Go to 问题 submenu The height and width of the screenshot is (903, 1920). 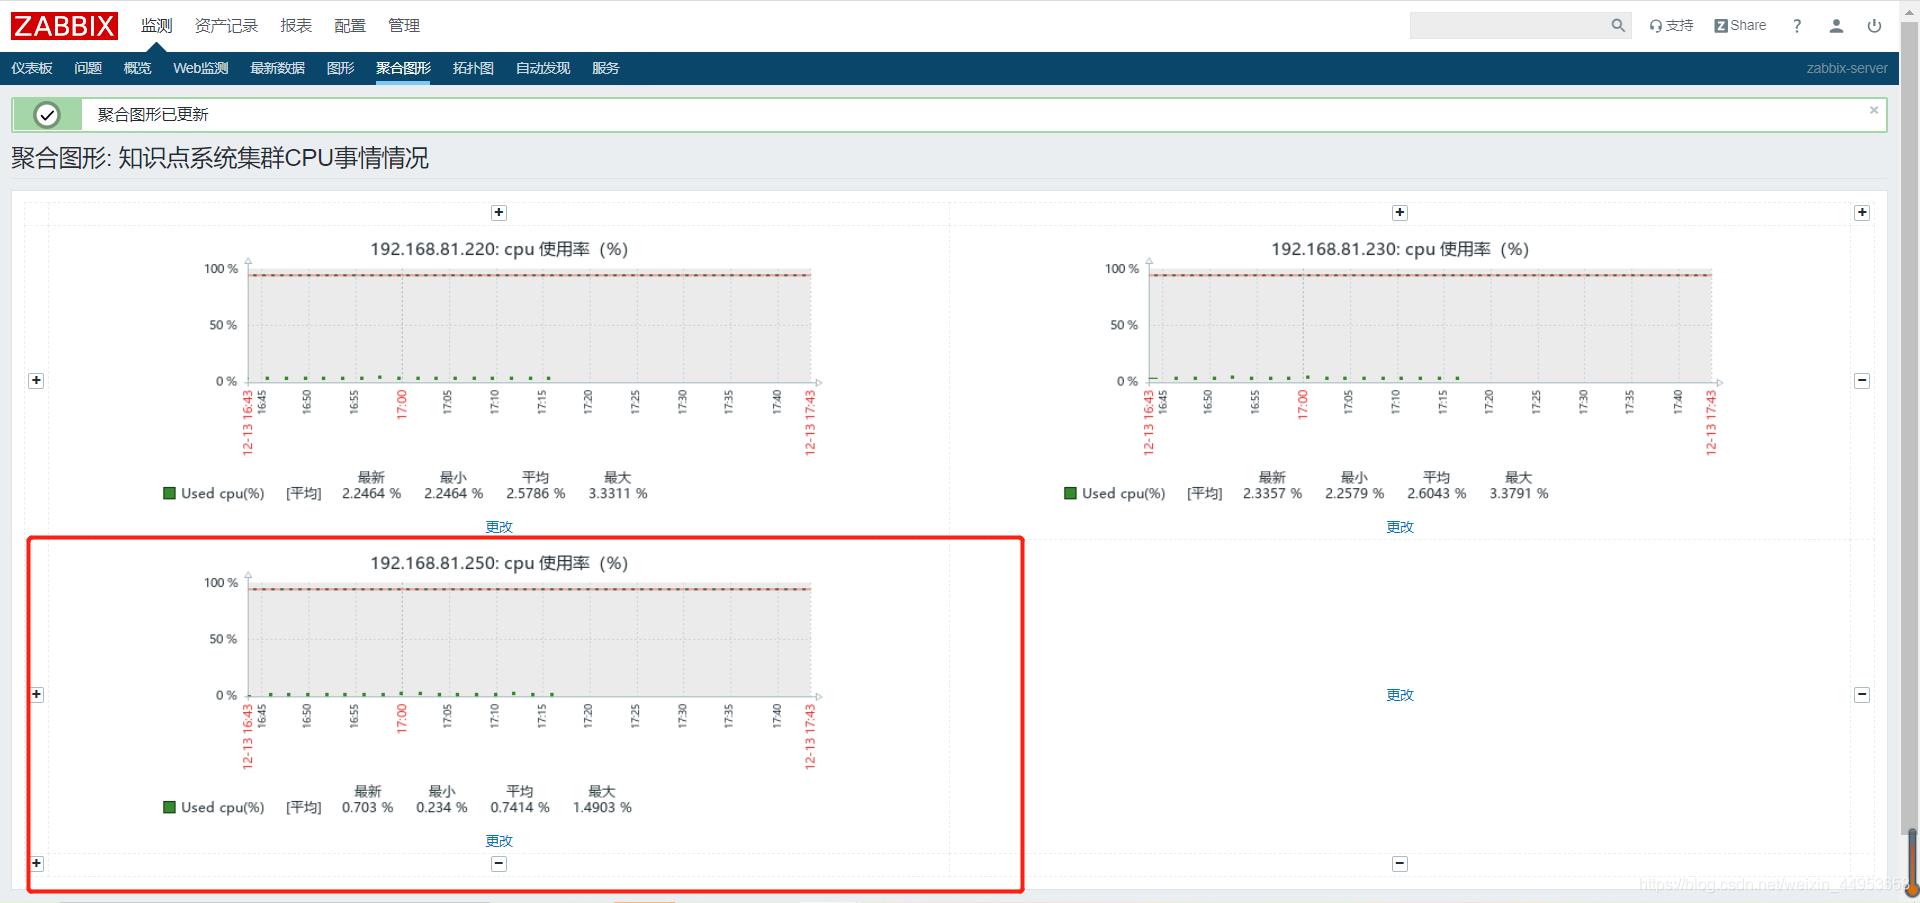coord(88,68)
